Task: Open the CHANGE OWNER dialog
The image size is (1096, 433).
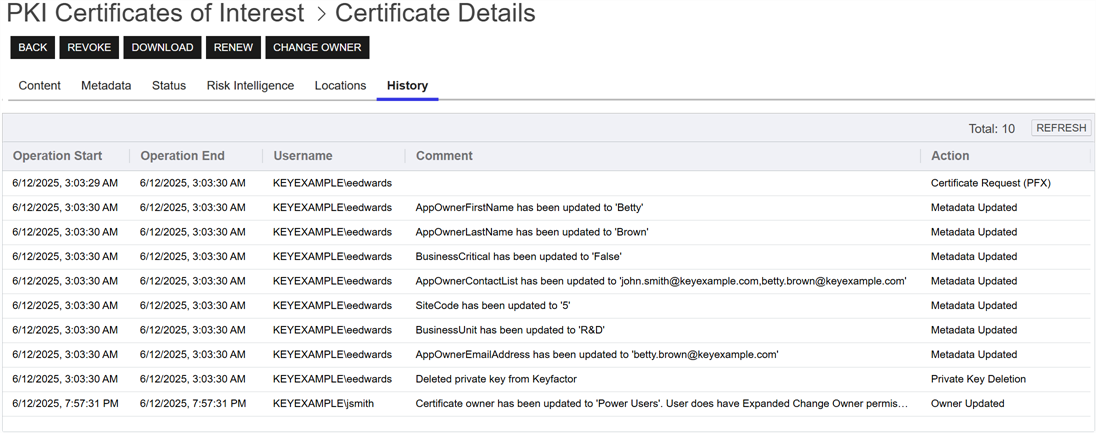Action: [x=317, y=47]
